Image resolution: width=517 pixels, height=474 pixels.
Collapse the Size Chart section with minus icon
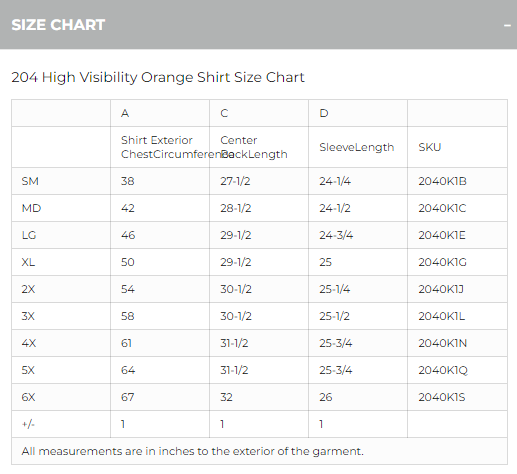tap(507, 25)
